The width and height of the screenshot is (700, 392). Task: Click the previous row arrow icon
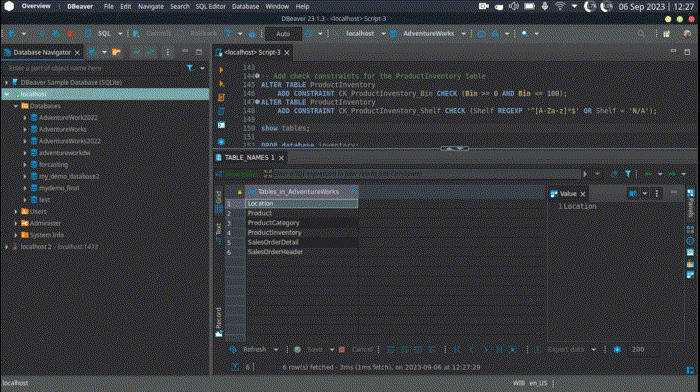471,350
